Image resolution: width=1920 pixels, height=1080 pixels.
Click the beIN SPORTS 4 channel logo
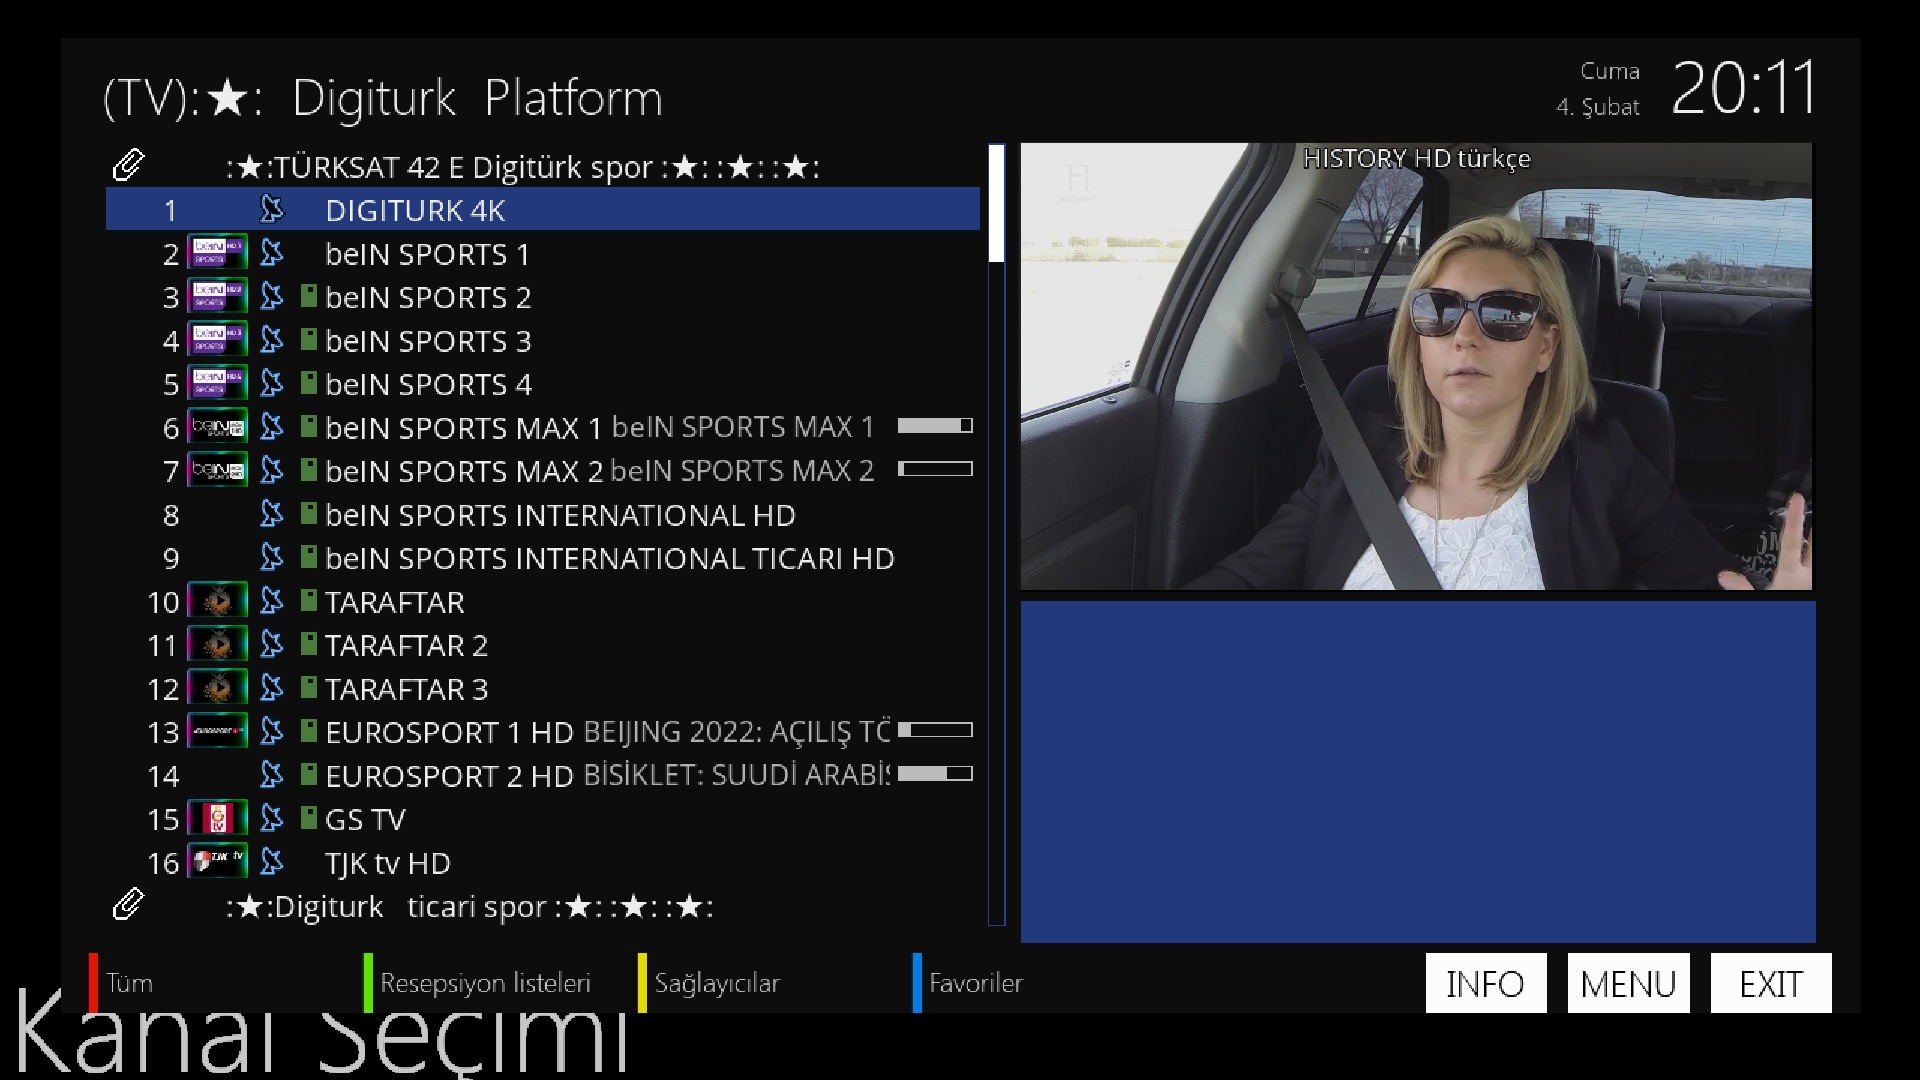217,384
